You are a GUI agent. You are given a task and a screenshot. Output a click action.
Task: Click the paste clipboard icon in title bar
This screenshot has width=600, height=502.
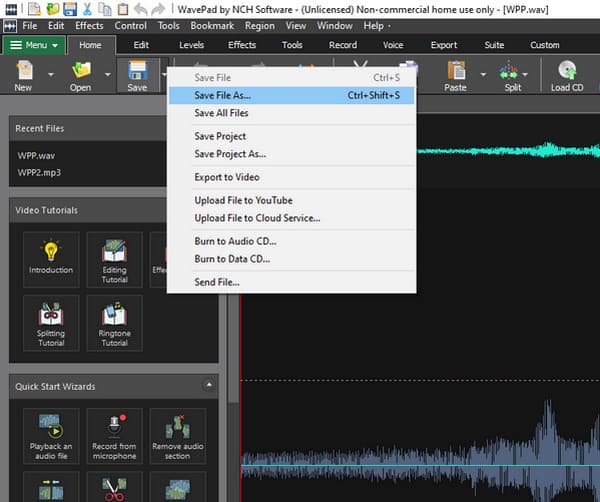(123, 9)
